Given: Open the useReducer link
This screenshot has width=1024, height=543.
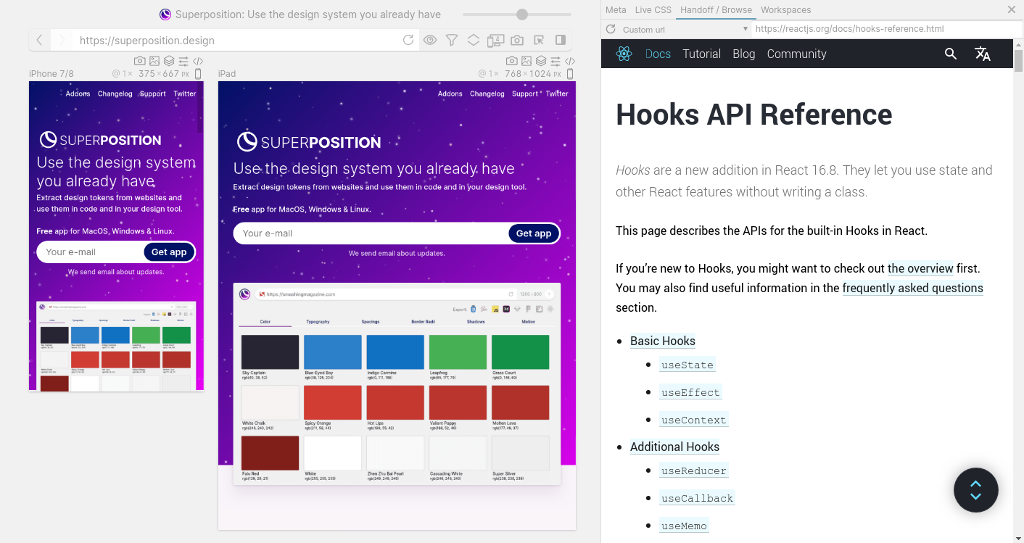Looking at the screenshot, I should point(694,471).
